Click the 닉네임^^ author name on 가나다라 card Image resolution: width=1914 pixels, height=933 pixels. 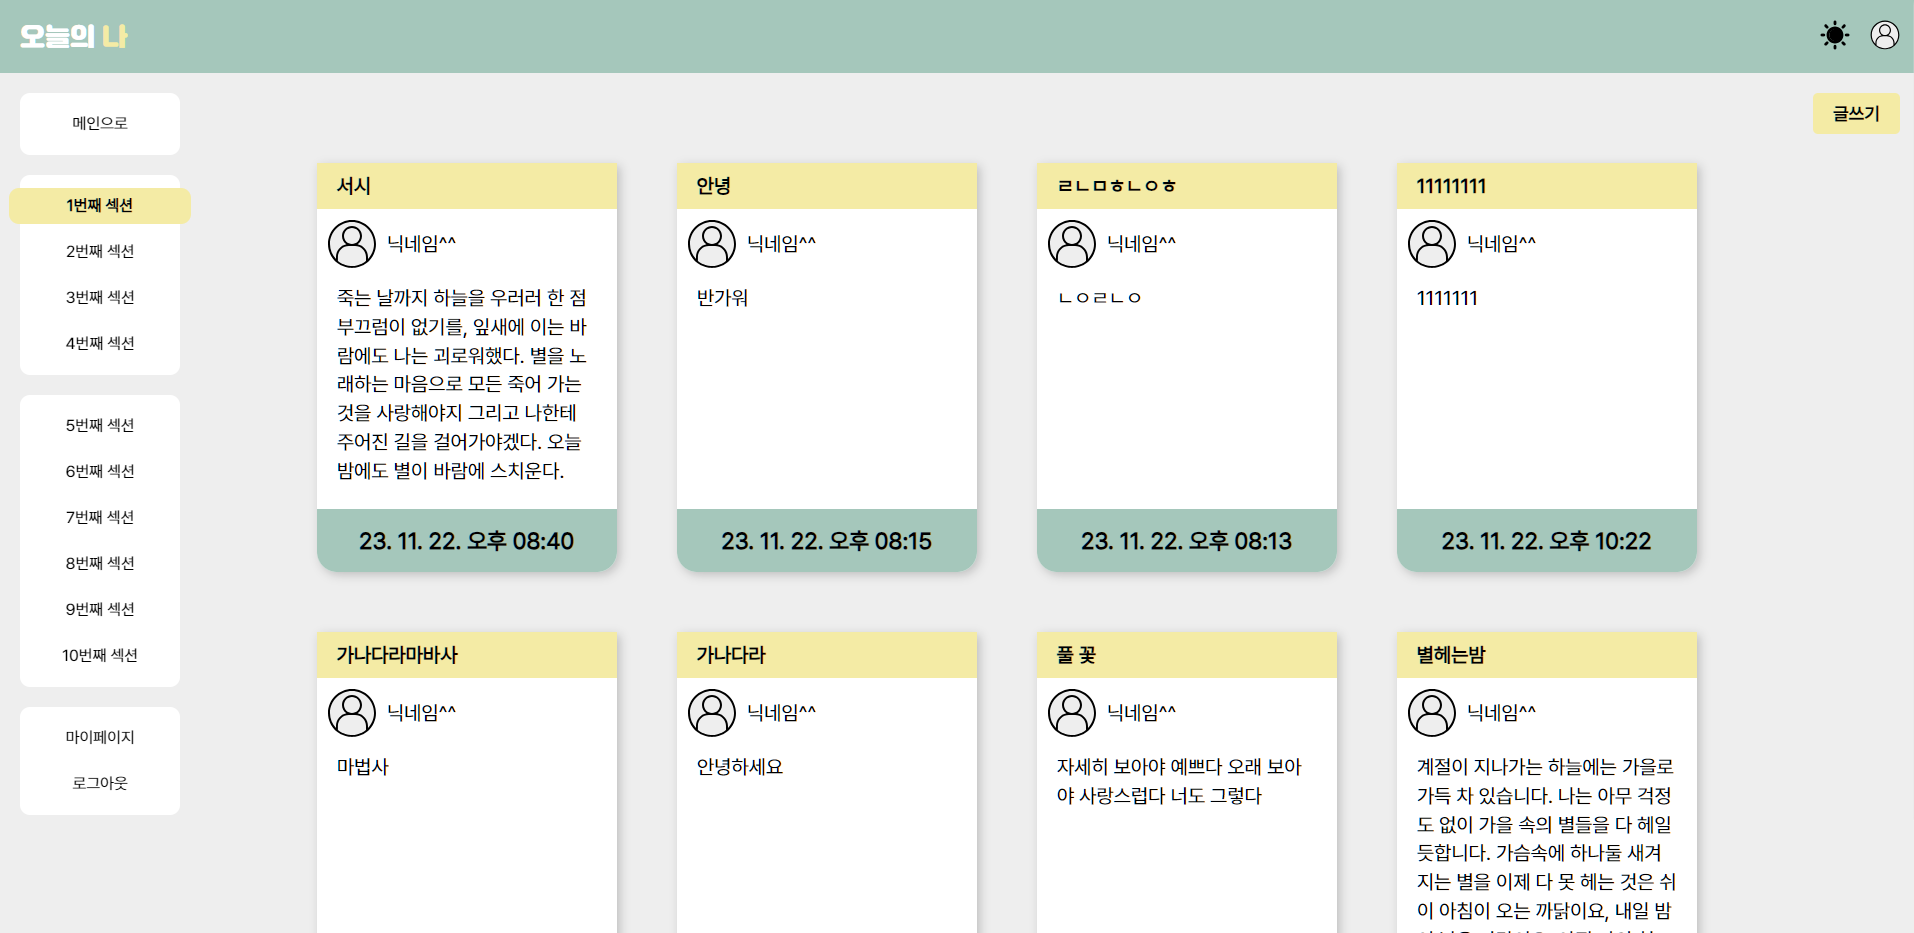(x=781, y=713)
